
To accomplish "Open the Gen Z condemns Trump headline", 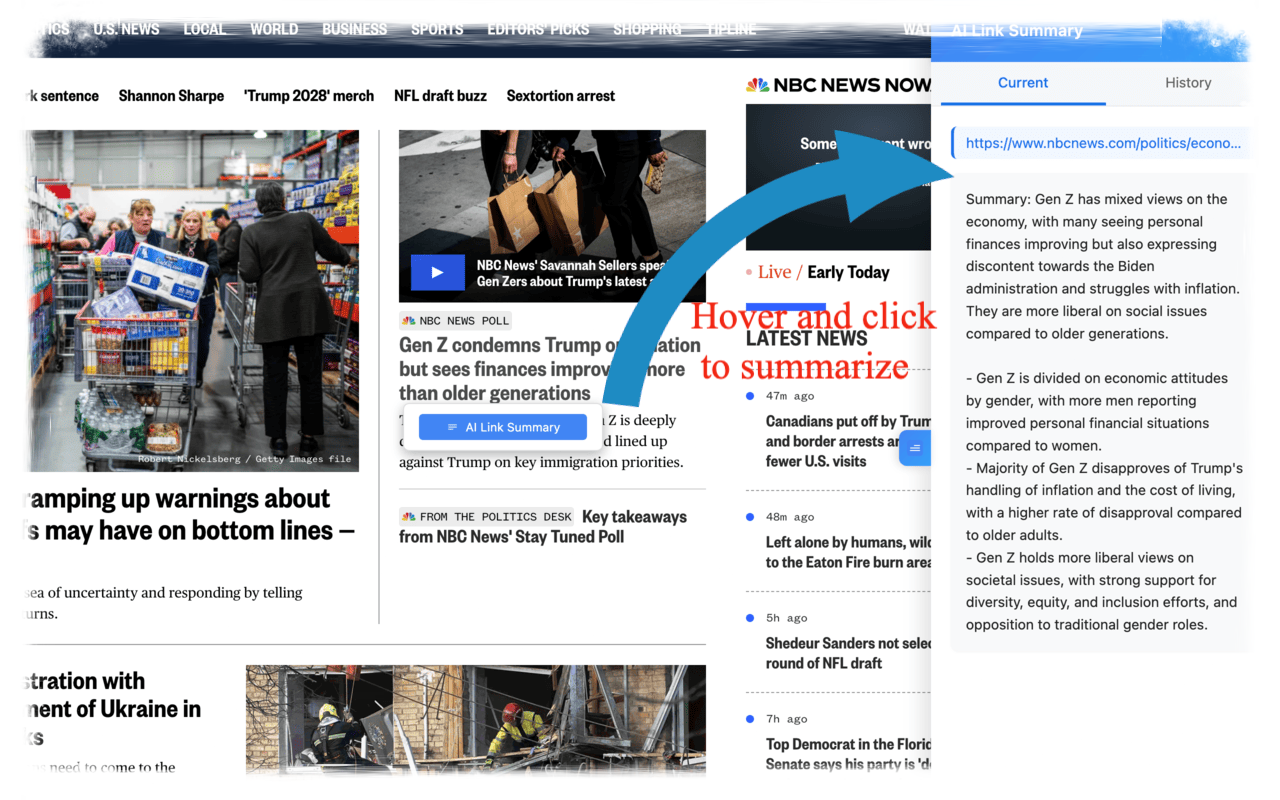I will pos(550,369).
